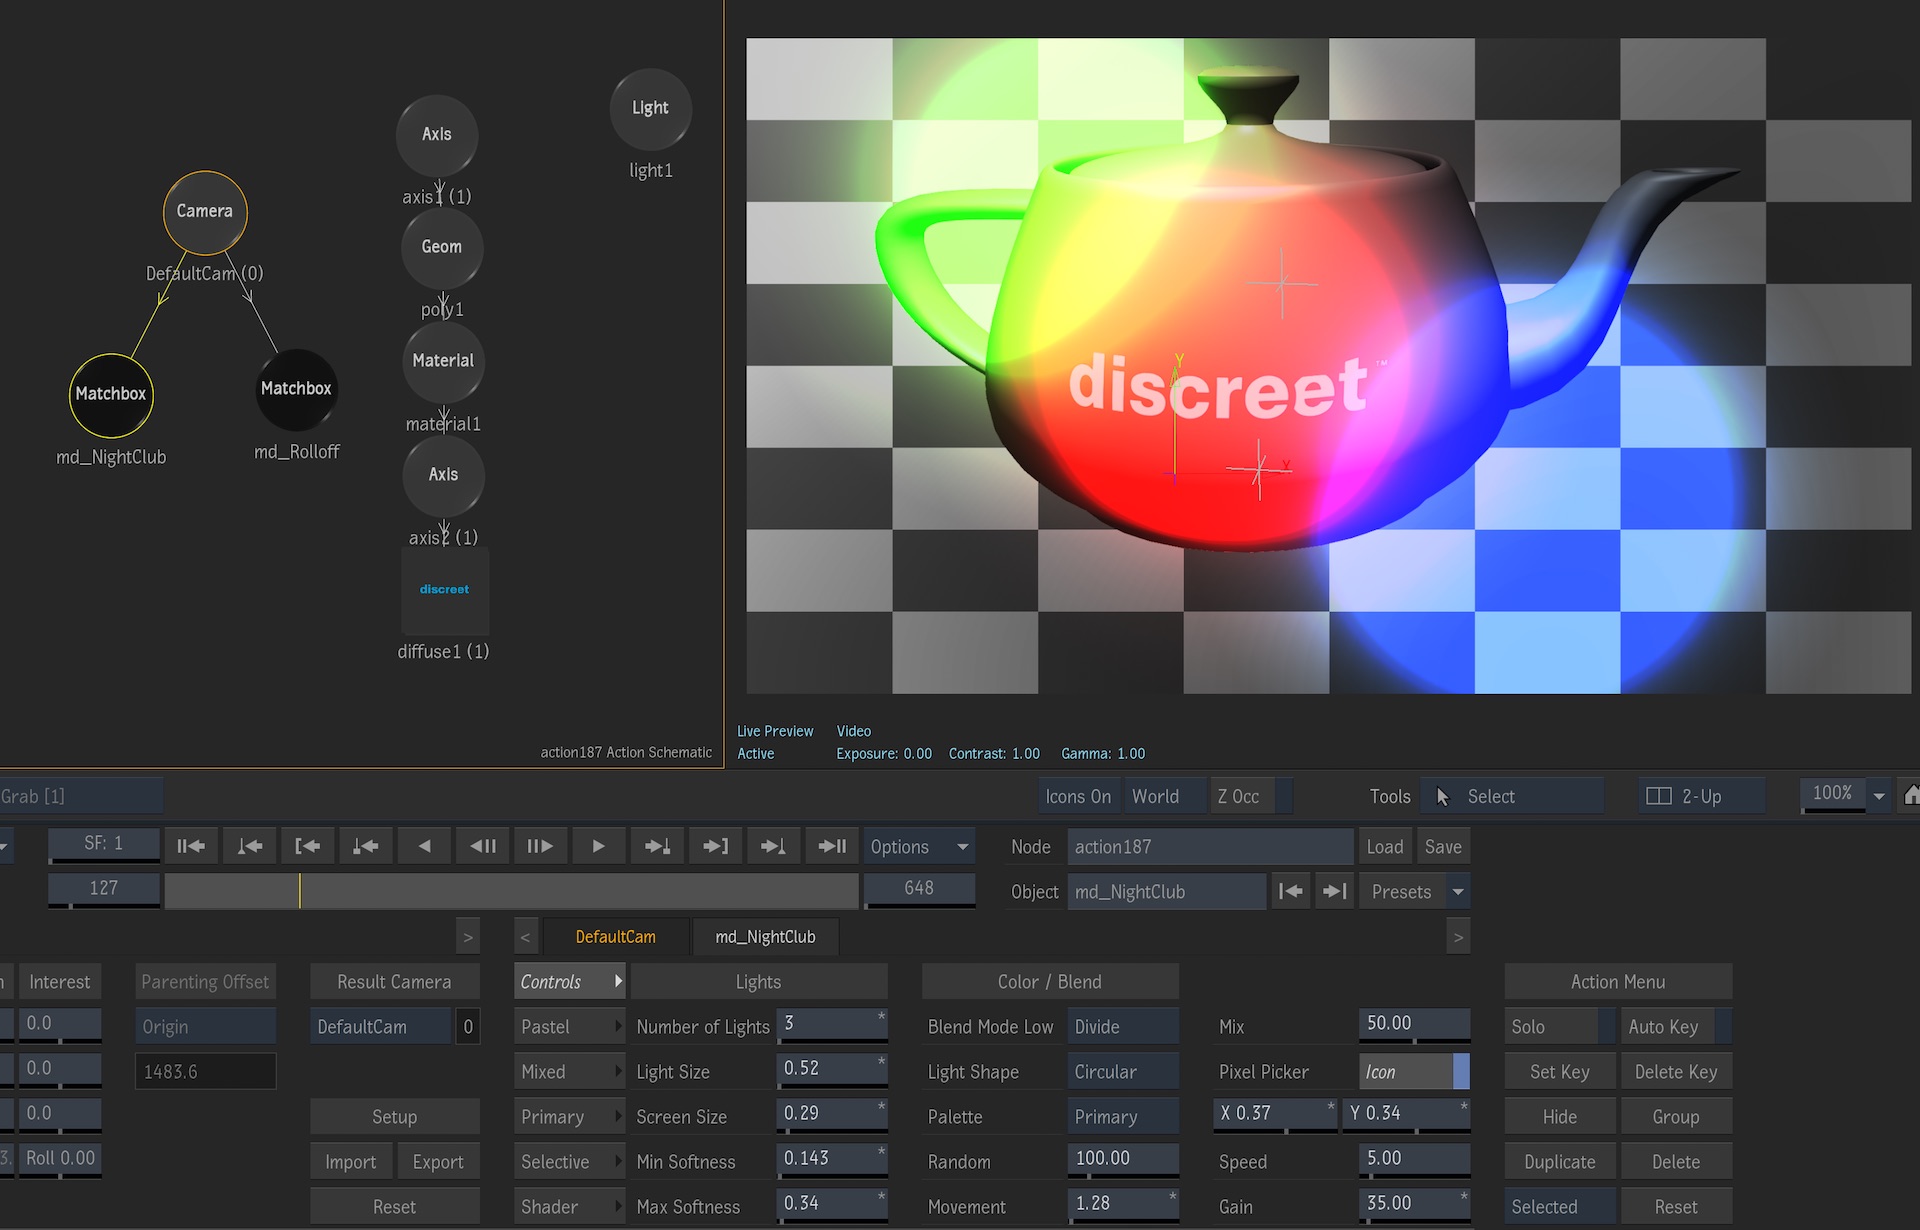This screenshot has width=1920, height=1230.
Task: Select the Camera node in schematic
Action: point(205,211)
